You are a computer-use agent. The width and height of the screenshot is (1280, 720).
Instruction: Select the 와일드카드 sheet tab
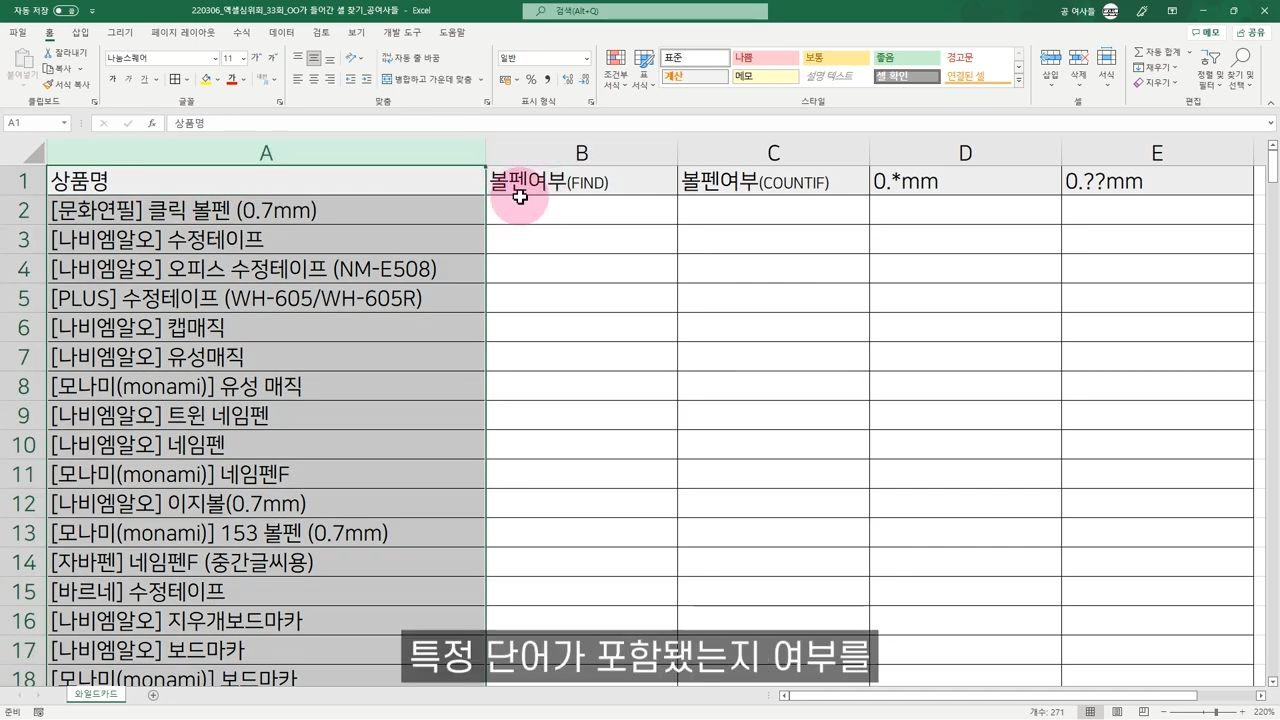(x=96, y=694)
